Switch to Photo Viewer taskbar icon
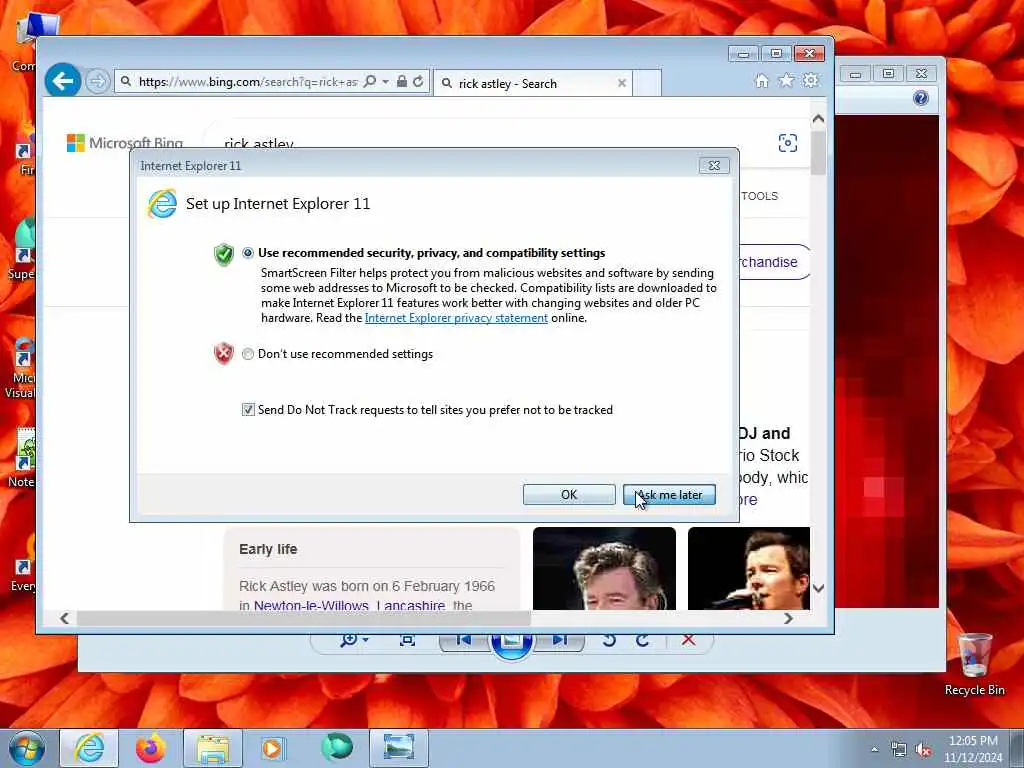1024x768 pixels. pos(399,748)
